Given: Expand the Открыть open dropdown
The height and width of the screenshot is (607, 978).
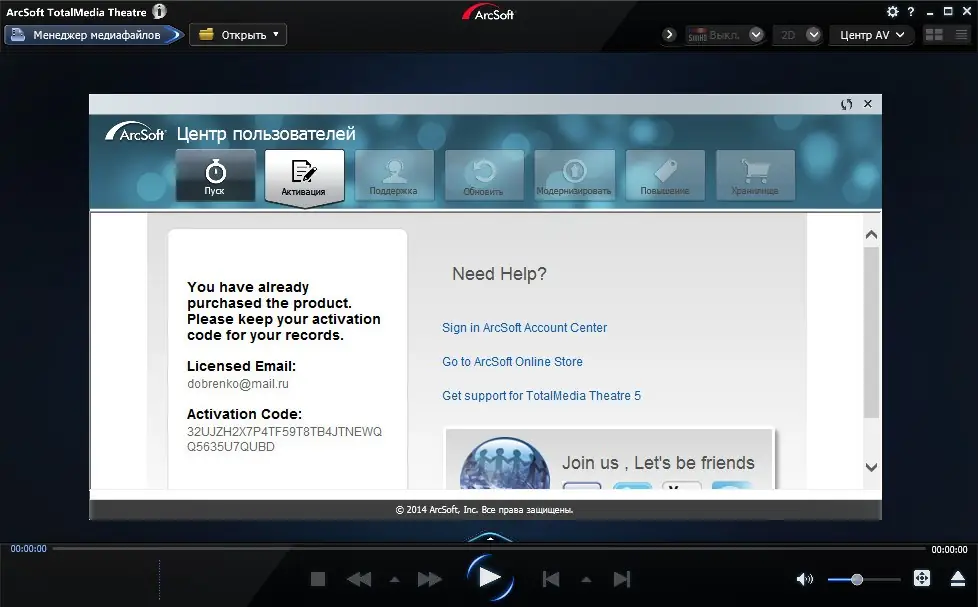Looking at the screenshot, I should click(238, 35).
